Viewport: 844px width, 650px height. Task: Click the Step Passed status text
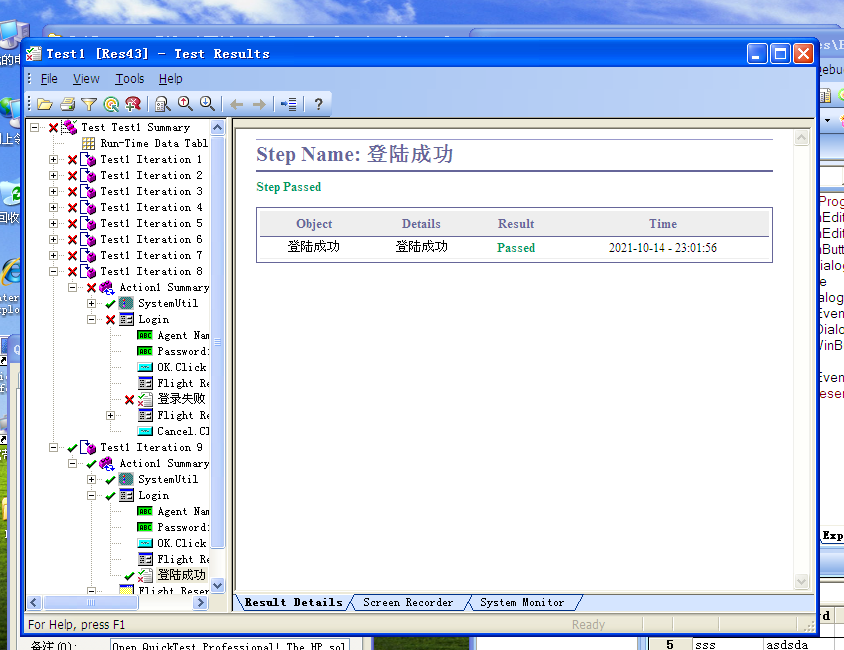pos(289,187)
